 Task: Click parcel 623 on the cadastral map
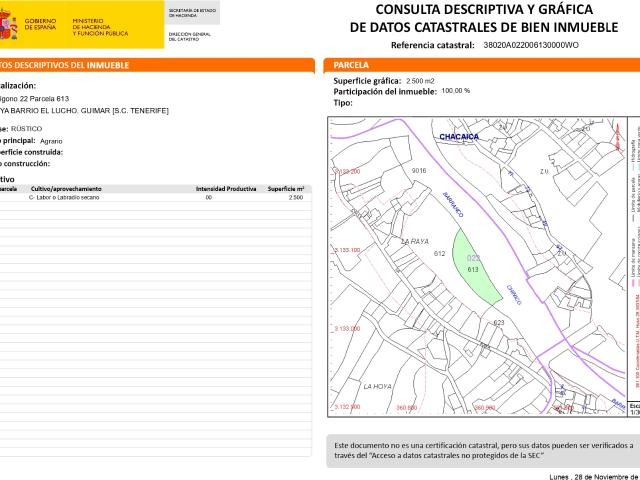pos(498,323)
